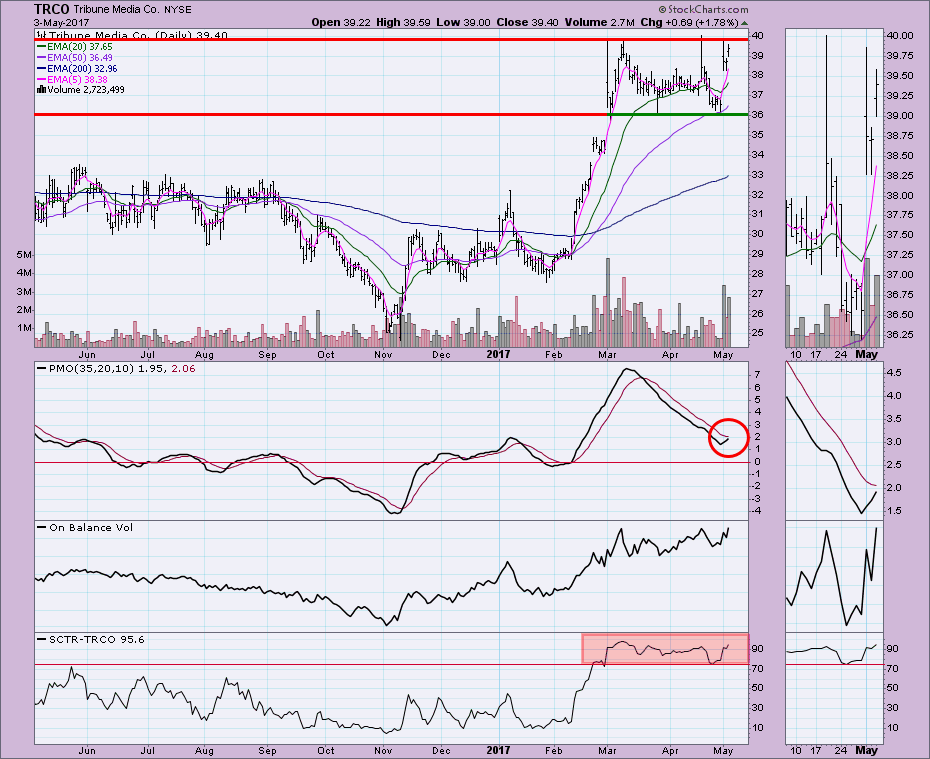Image resolution: width=930 pixels, height=759 pixels.
Task: Click the volume bars icon in legend
Action: [41, 89]
